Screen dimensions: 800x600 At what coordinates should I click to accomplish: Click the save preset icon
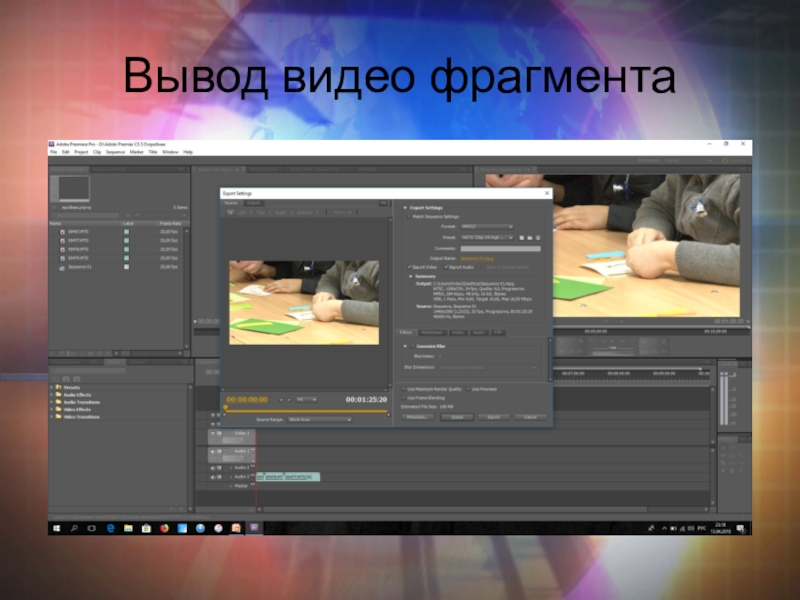tap(521, 237)
